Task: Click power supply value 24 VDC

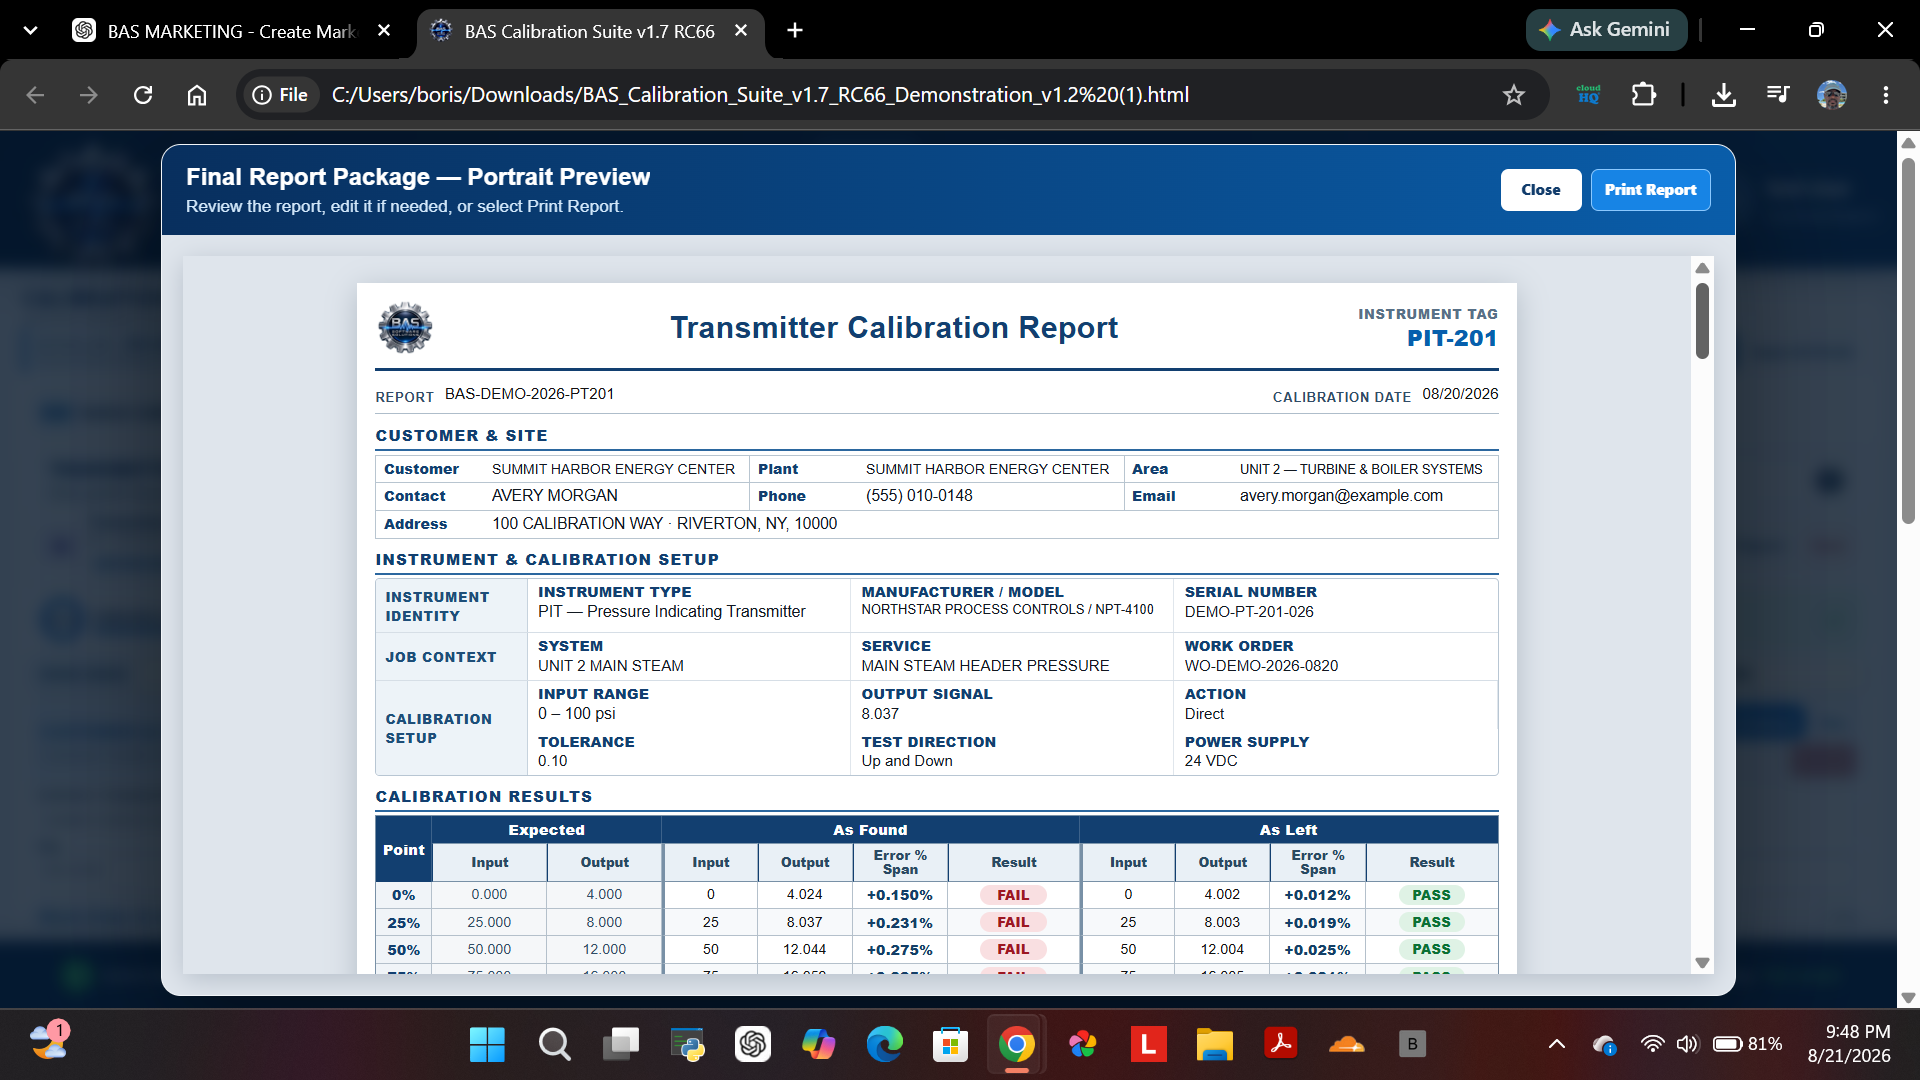Action: 1211,761
